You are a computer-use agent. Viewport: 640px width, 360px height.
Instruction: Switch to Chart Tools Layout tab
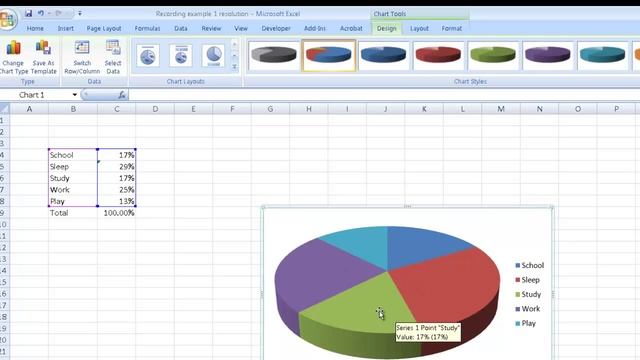click(419, 28)
